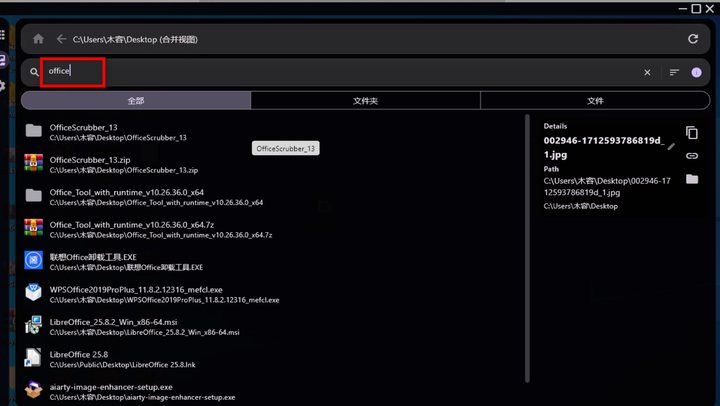Click the 'OfficeScrubber_13' file name text

pyautogui.click(x=84, y=127)
